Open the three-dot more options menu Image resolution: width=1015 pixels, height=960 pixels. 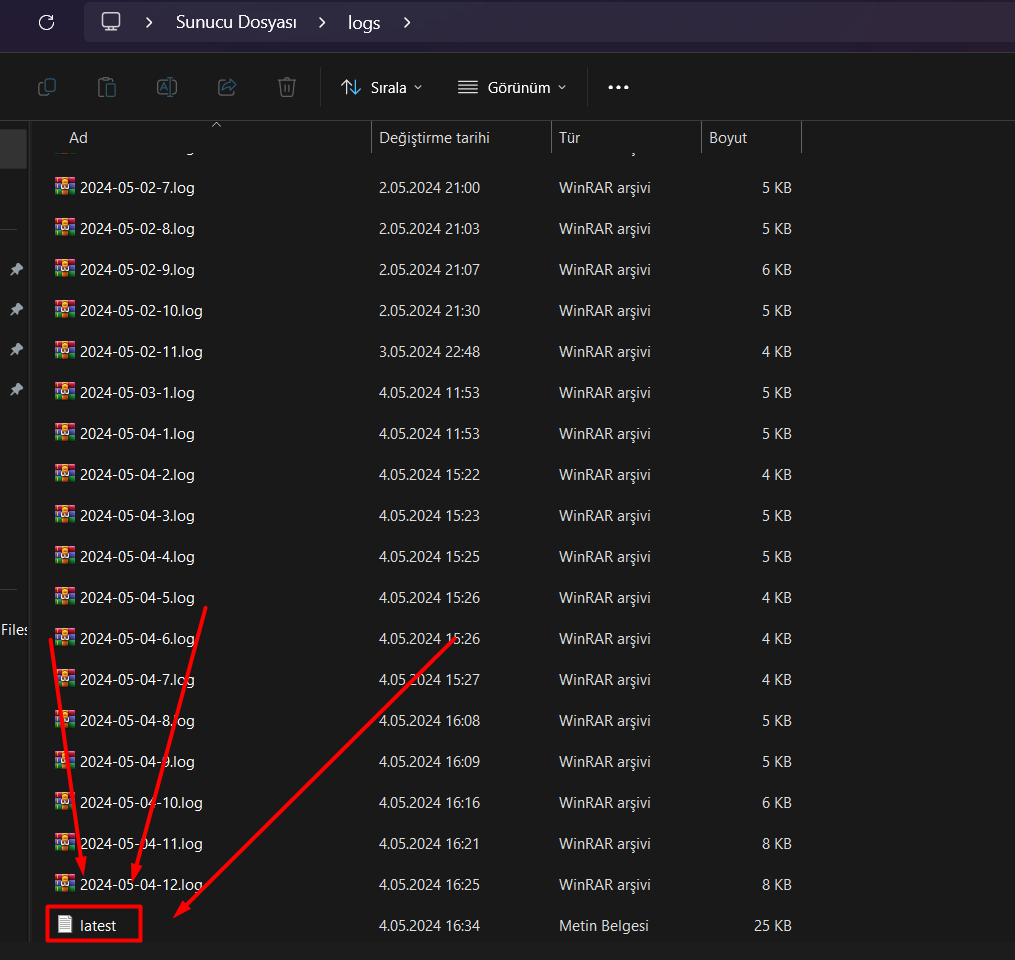[618, 87]
